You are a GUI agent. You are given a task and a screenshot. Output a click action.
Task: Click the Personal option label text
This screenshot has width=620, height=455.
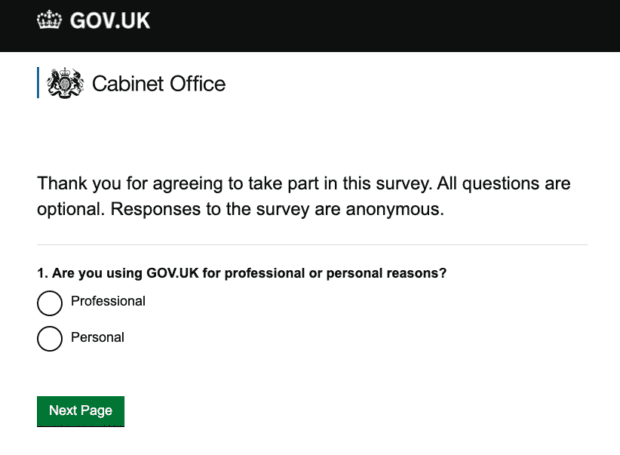coord(97,337)
